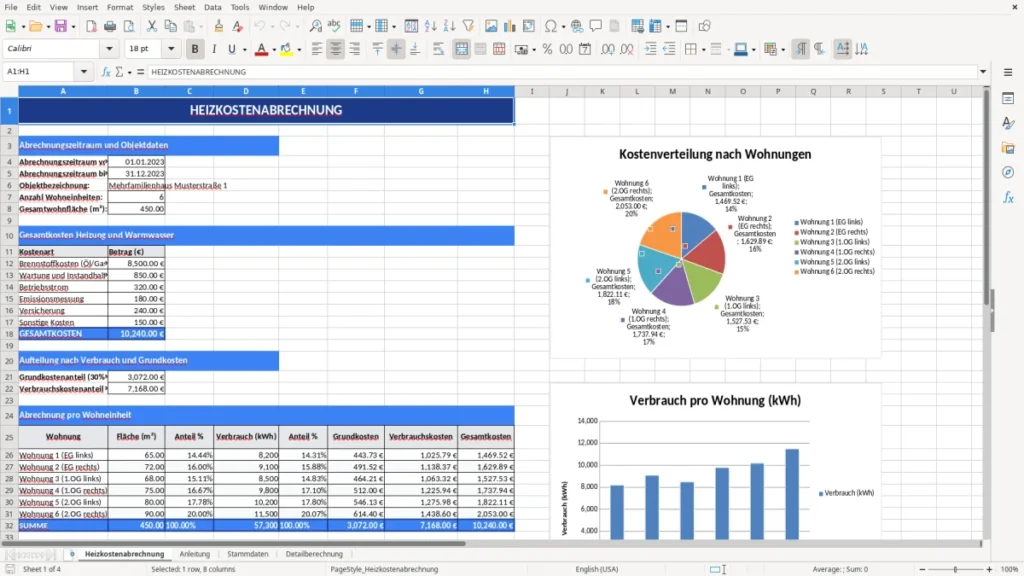The image size is (1024, 576).
Task: Toggle center vertically alignment
Action: (396, 49)
